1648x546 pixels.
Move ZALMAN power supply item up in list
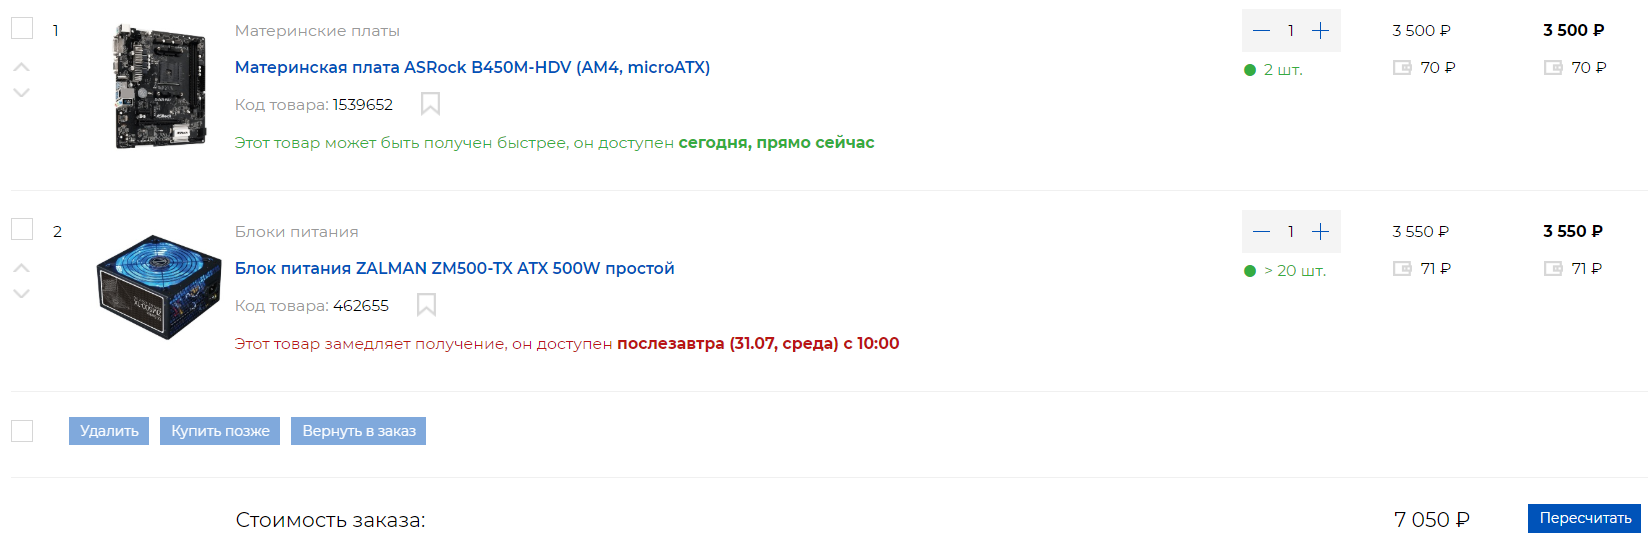coord(22,268)
